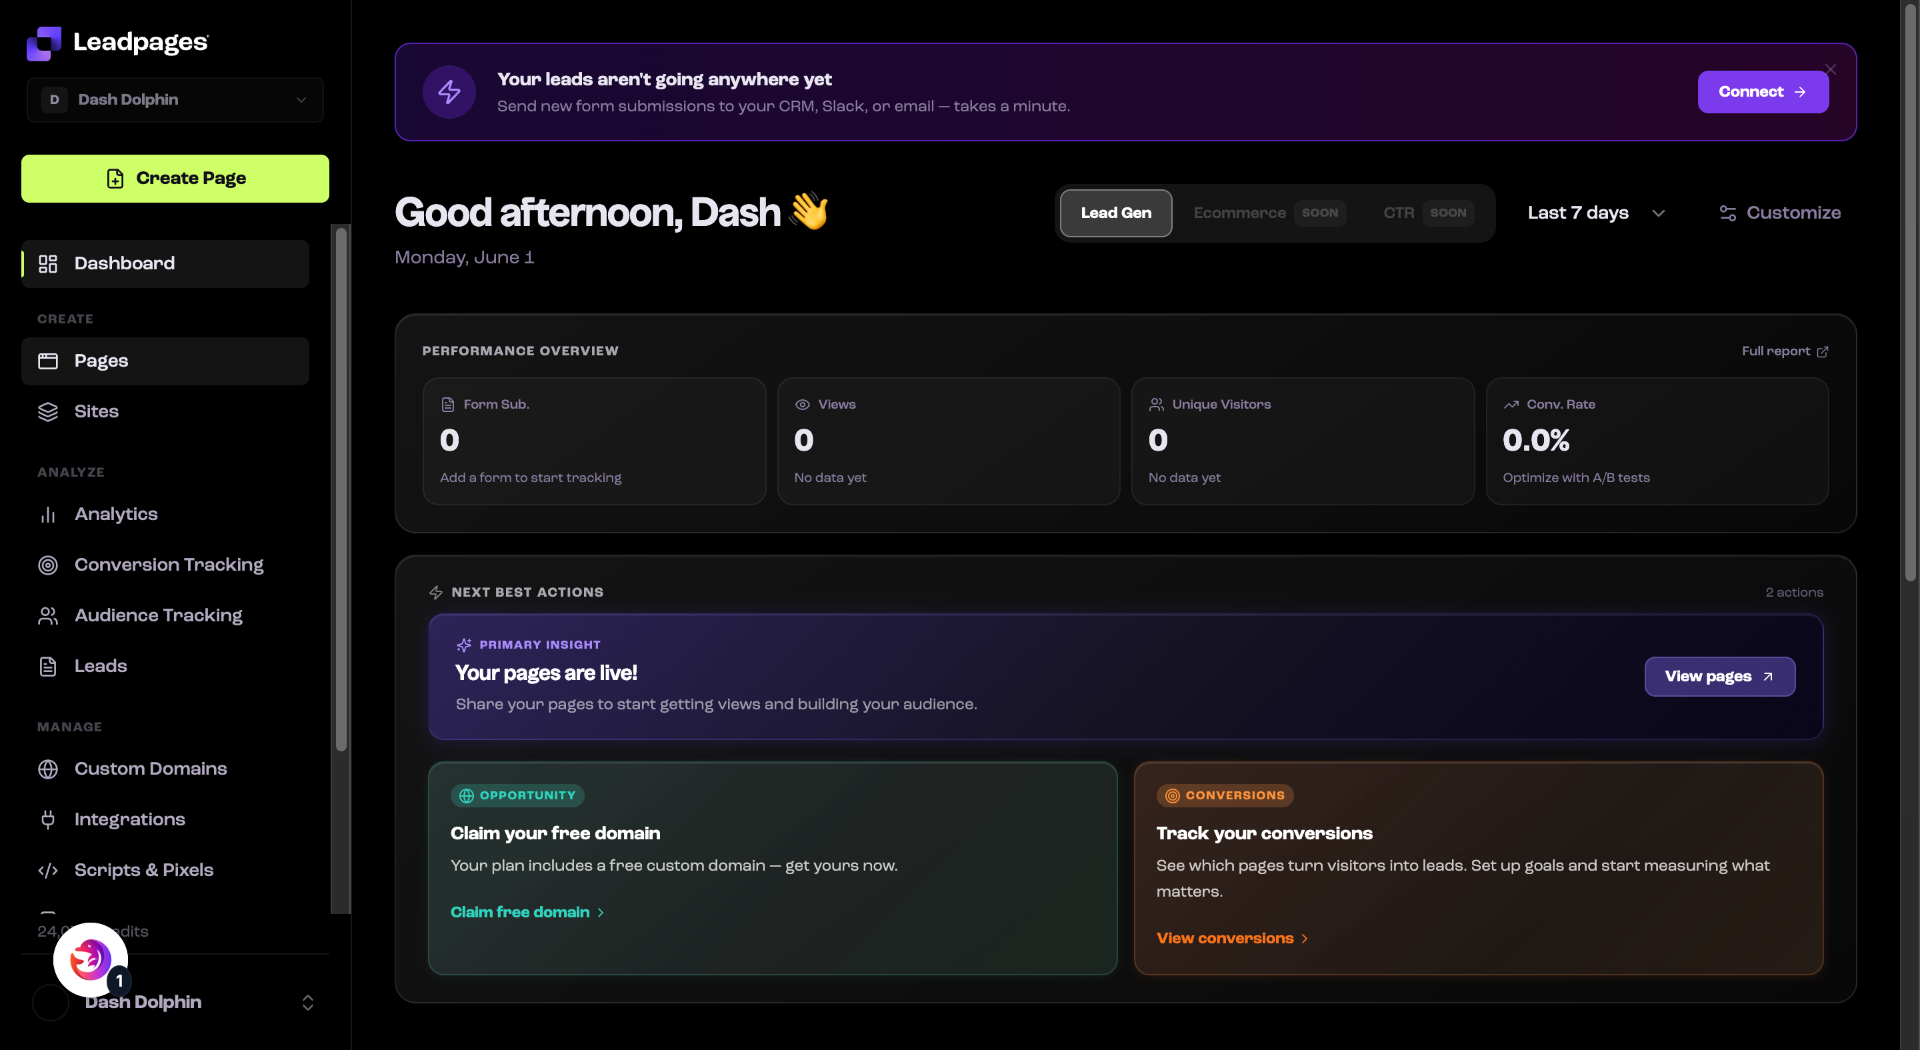This screenshot has width=1920, height=1050.
Task: Click the lightning bolt banner icon
Action: [449, 92]
